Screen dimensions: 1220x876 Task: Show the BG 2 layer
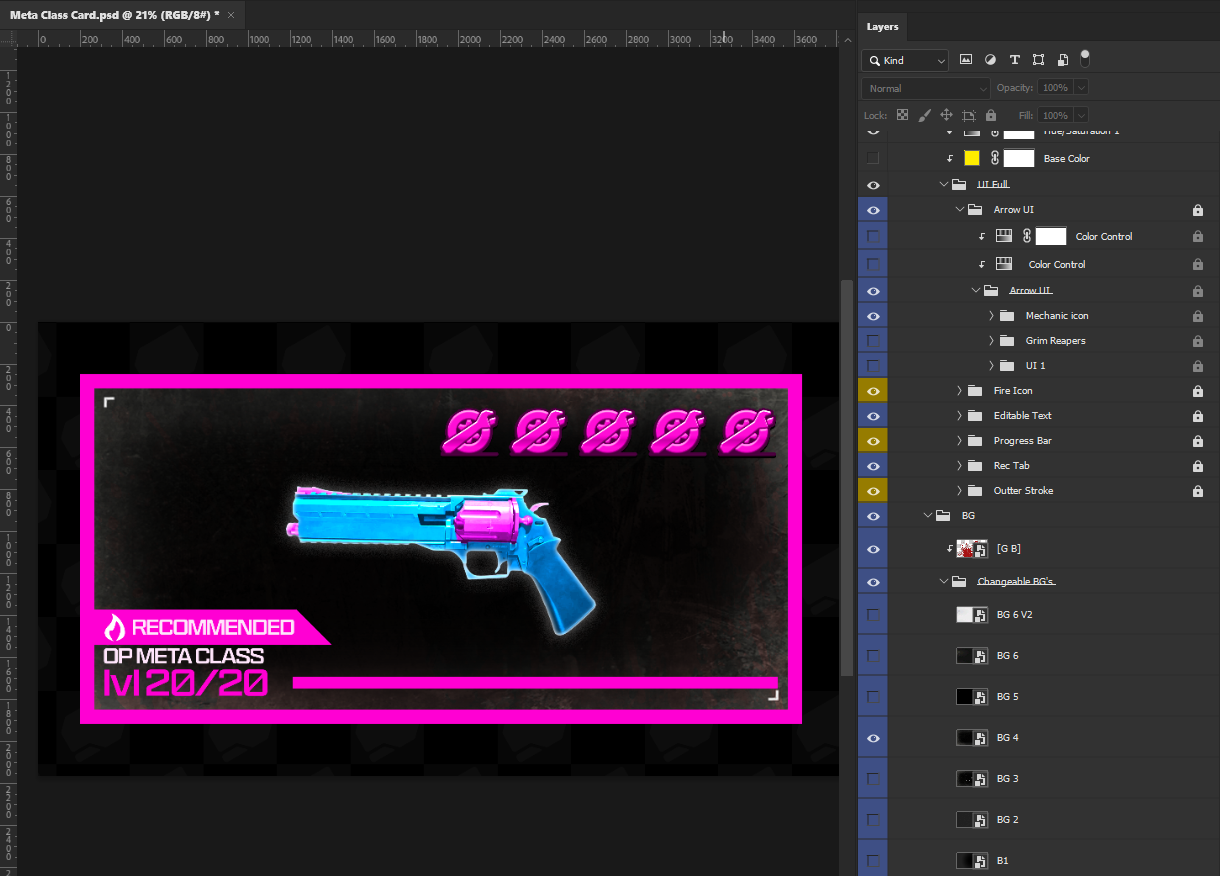coord(873,820)
